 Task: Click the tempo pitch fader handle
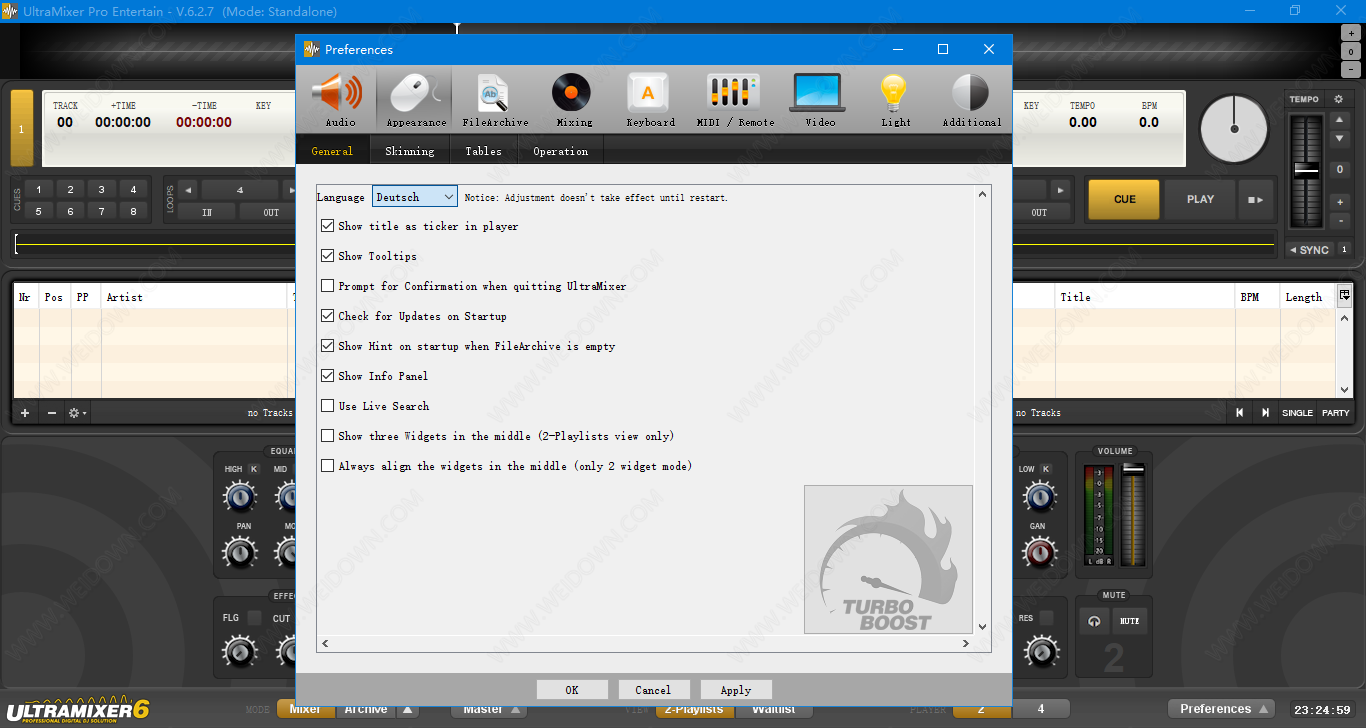1307,170
